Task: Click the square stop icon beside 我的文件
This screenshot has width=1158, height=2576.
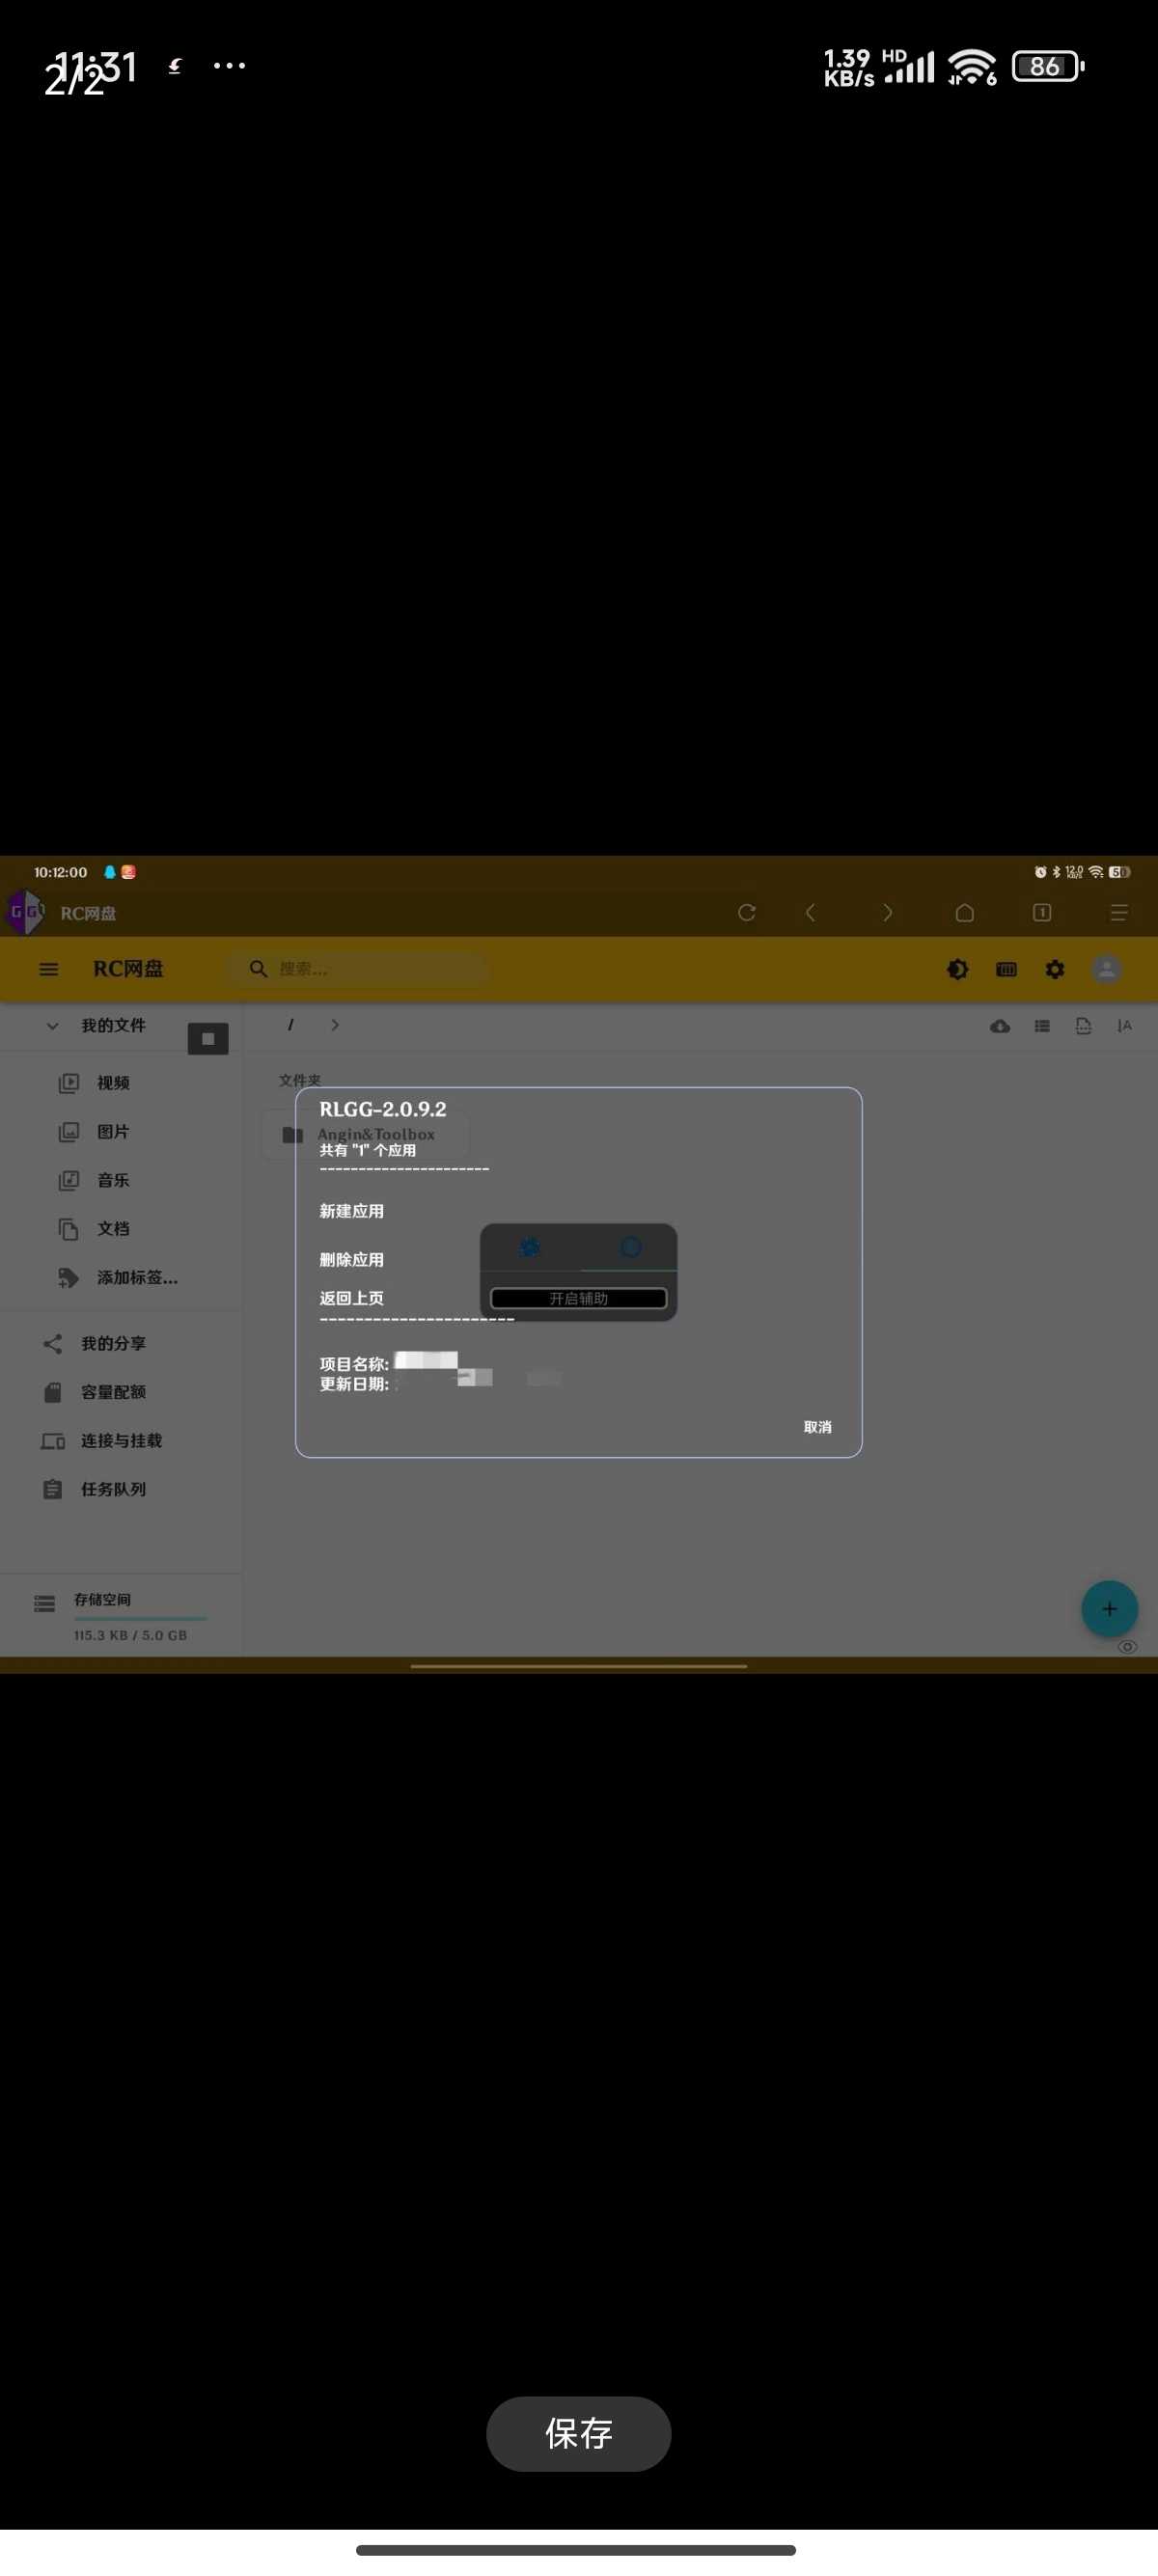Action: click(x=208, y=1039)
